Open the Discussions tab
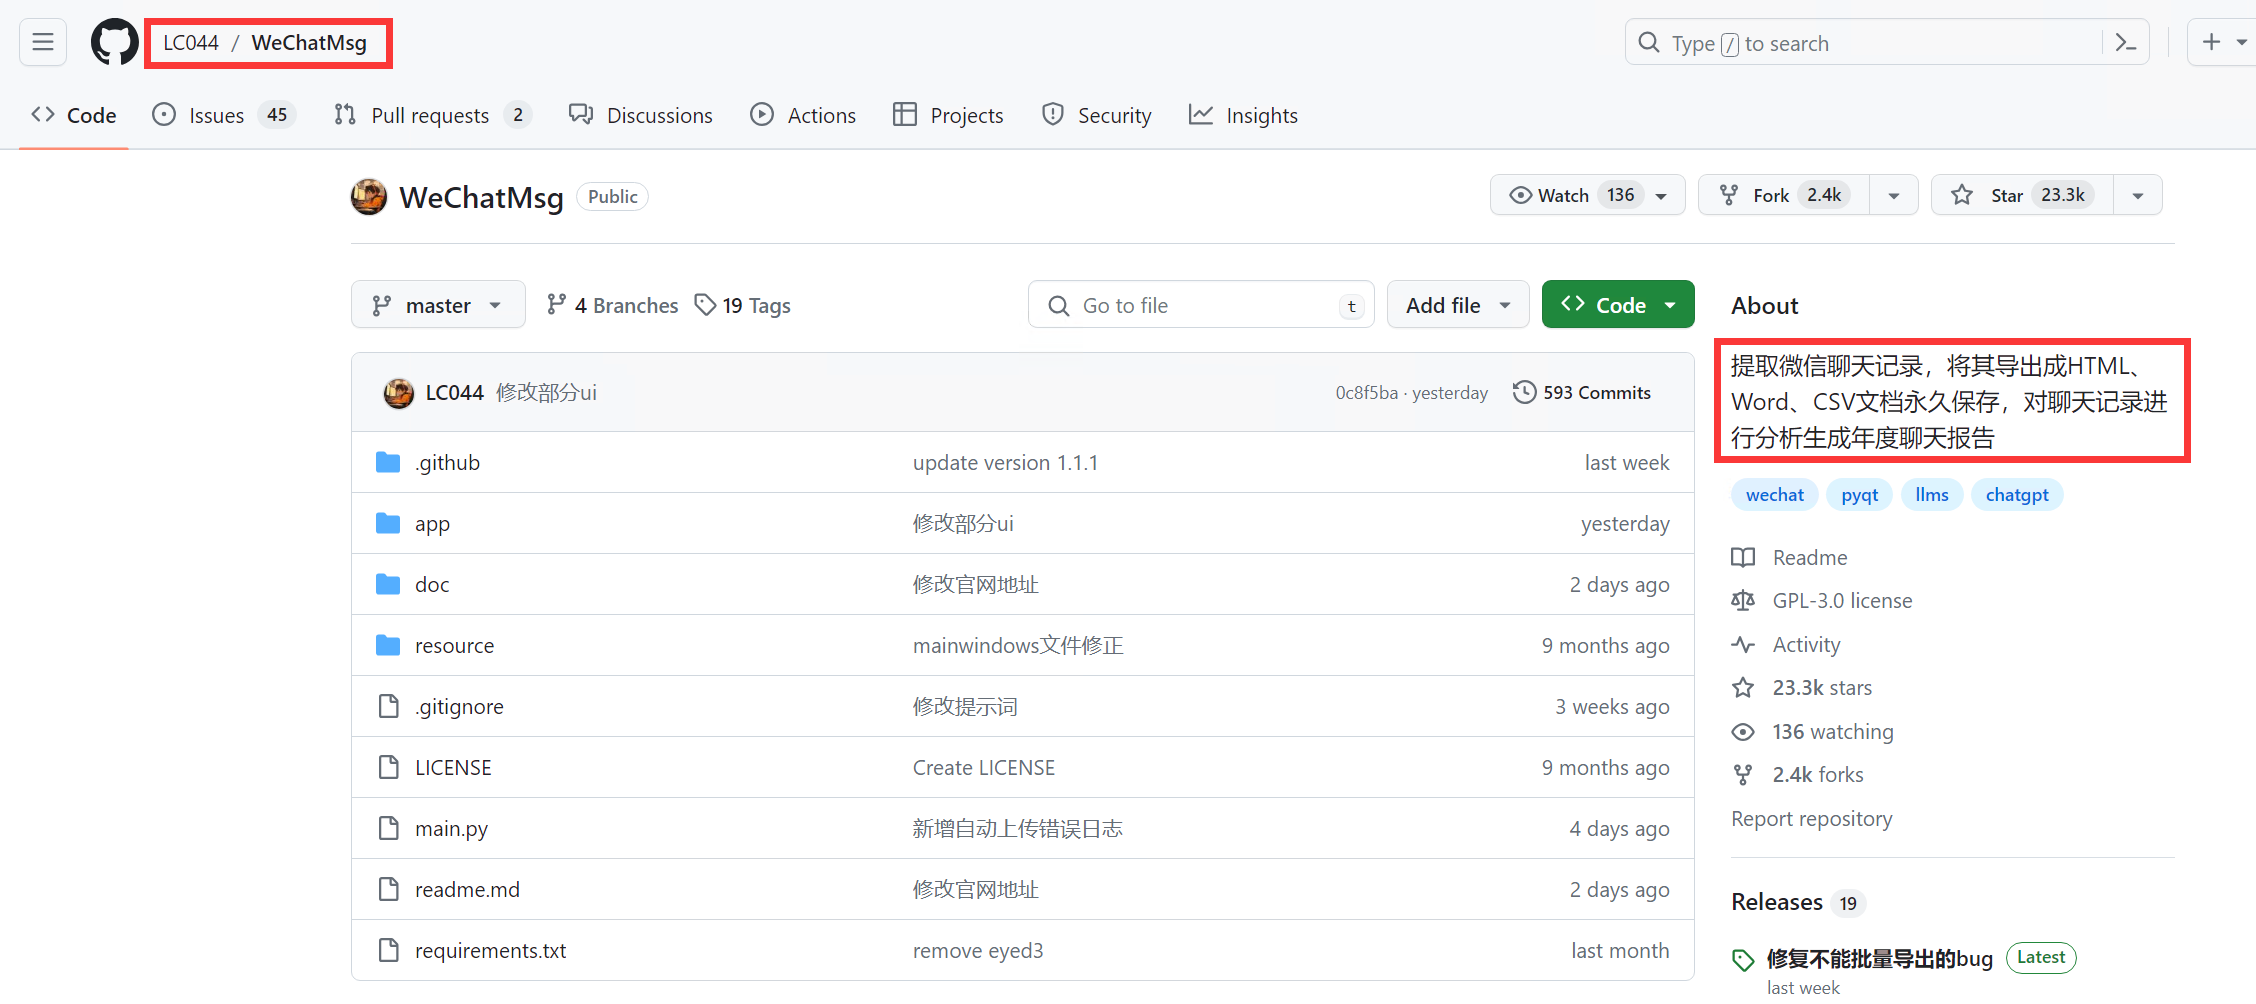The width and height of the screenshot is (2256, 1004). 641,115
